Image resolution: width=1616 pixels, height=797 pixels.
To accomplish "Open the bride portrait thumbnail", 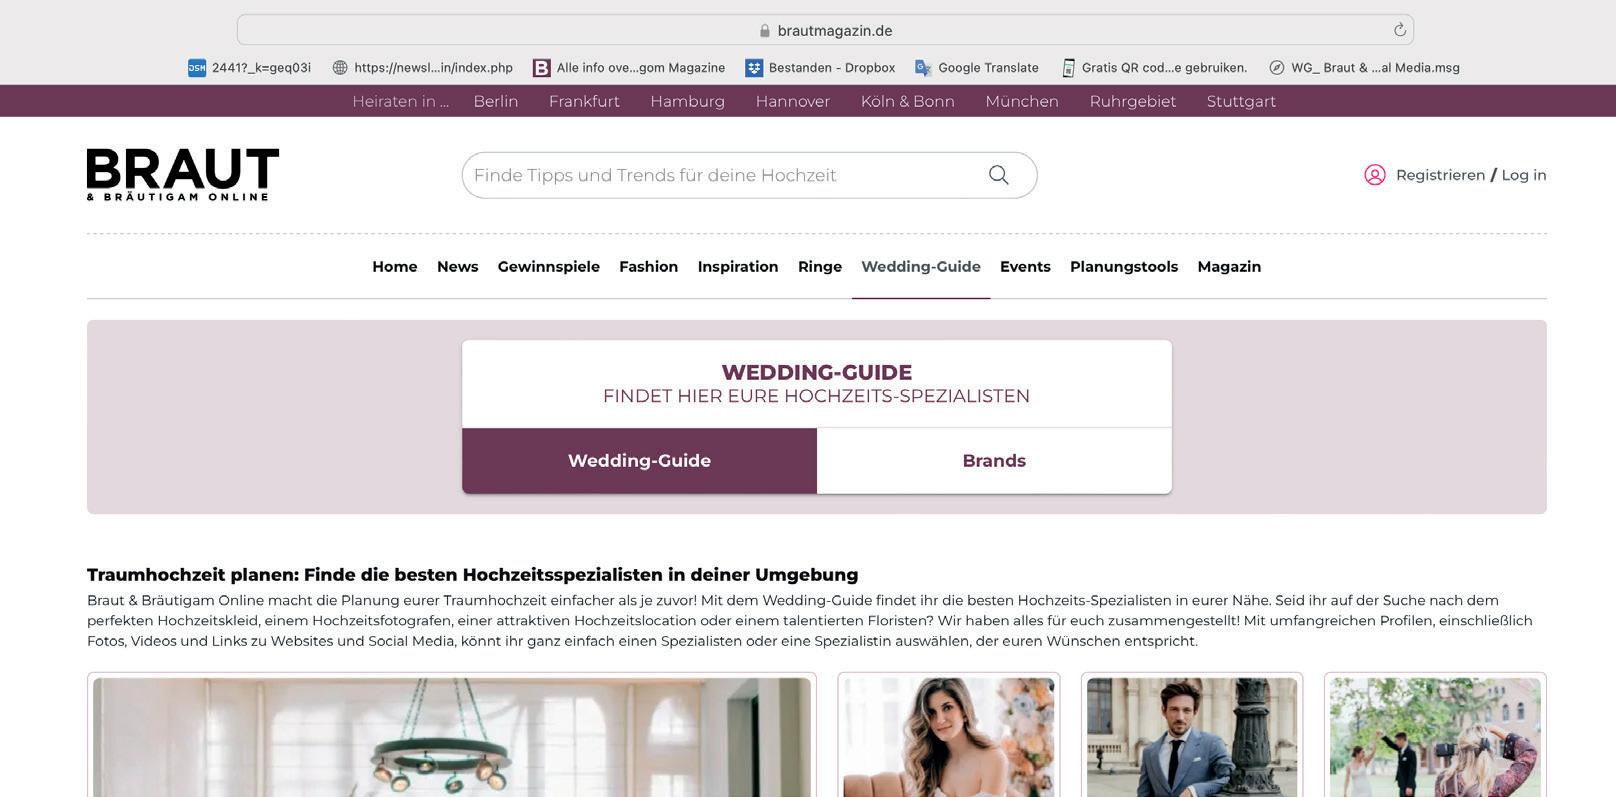I will point(949,737).
